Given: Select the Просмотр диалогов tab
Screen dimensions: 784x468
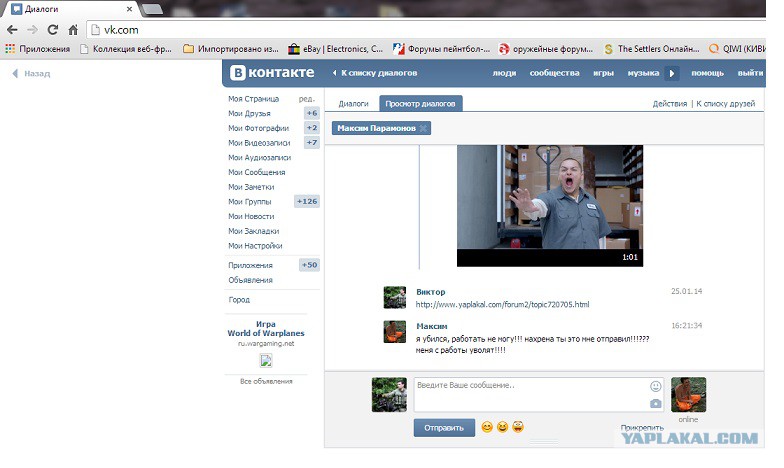Looking at the screenshot, I should (x=420, y=104).
